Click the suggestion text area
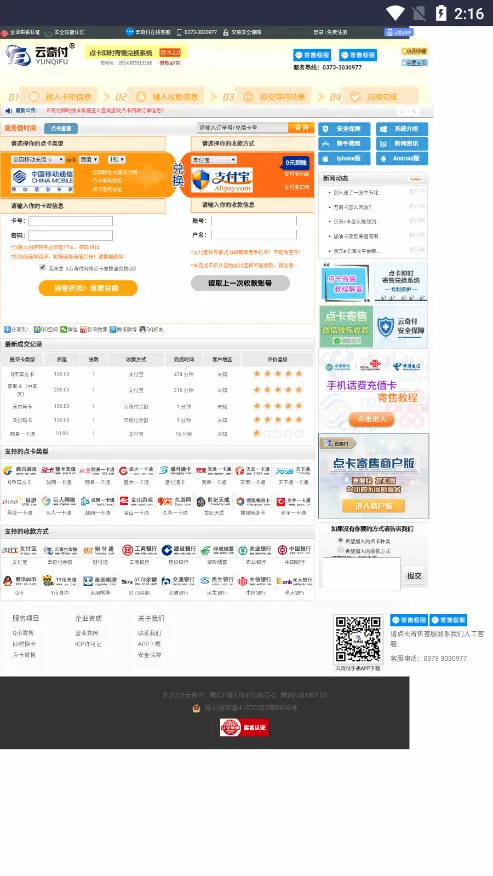 pos(361,574)
